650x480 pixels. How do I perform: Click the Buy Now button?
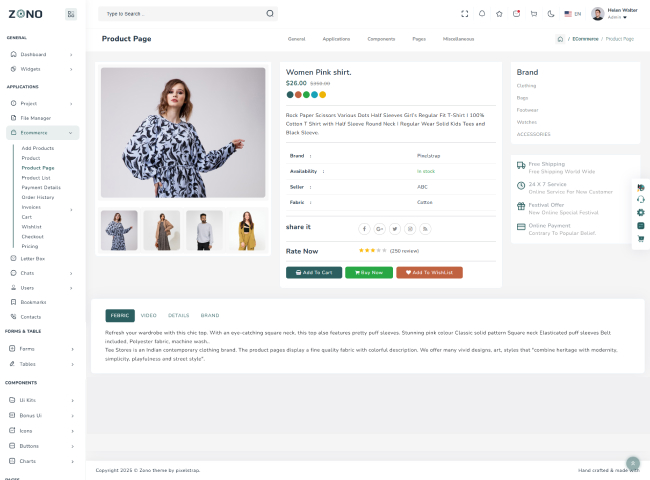pyautogui.click(x=369, y=272)
